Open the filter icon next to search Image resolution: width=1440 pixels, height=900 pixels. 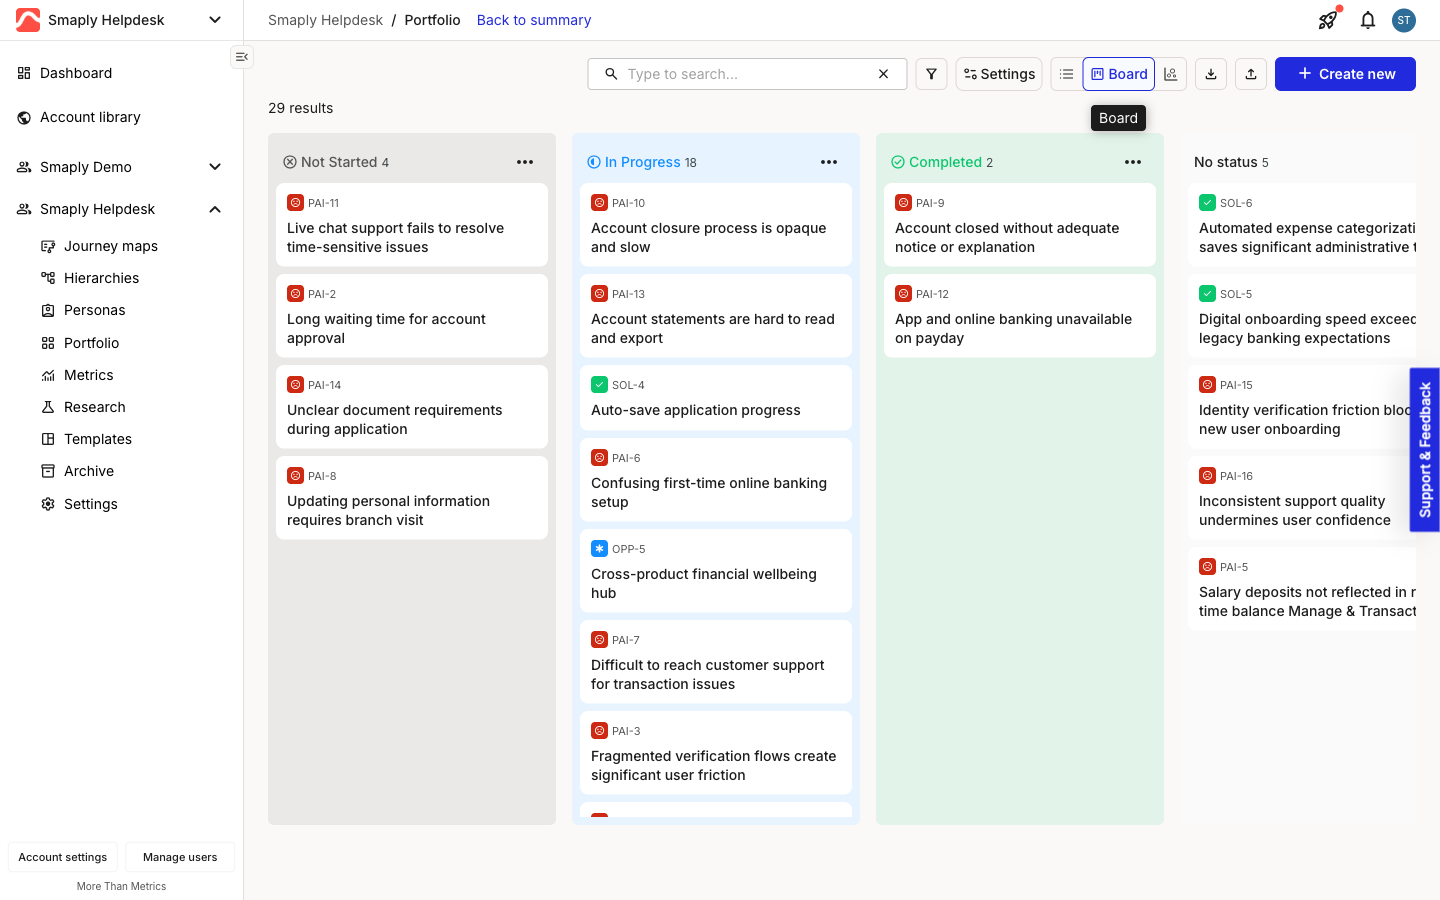pyautogui.click(x=931, y=74)
